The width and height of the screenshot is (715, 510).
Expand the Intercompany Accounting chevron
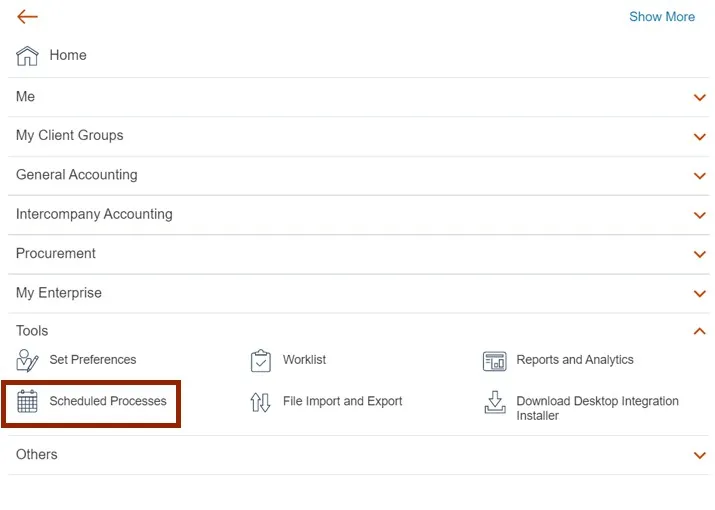click(x=700, y=215)
